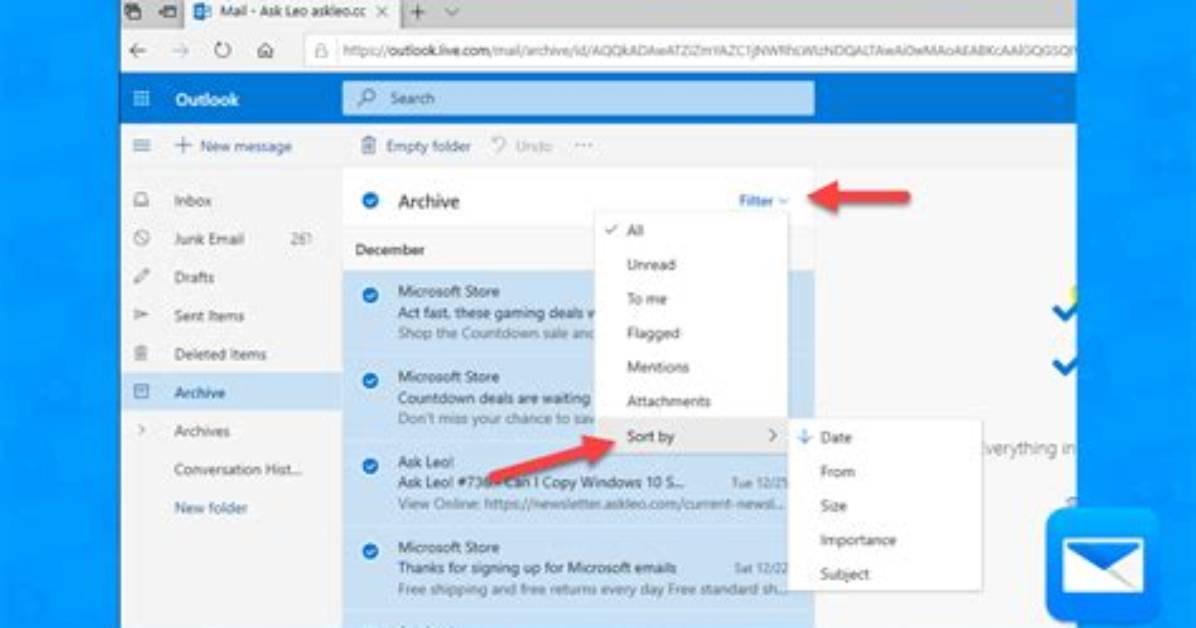
Task: Click Empty folder in the toolbar
Action: point(416,146)
